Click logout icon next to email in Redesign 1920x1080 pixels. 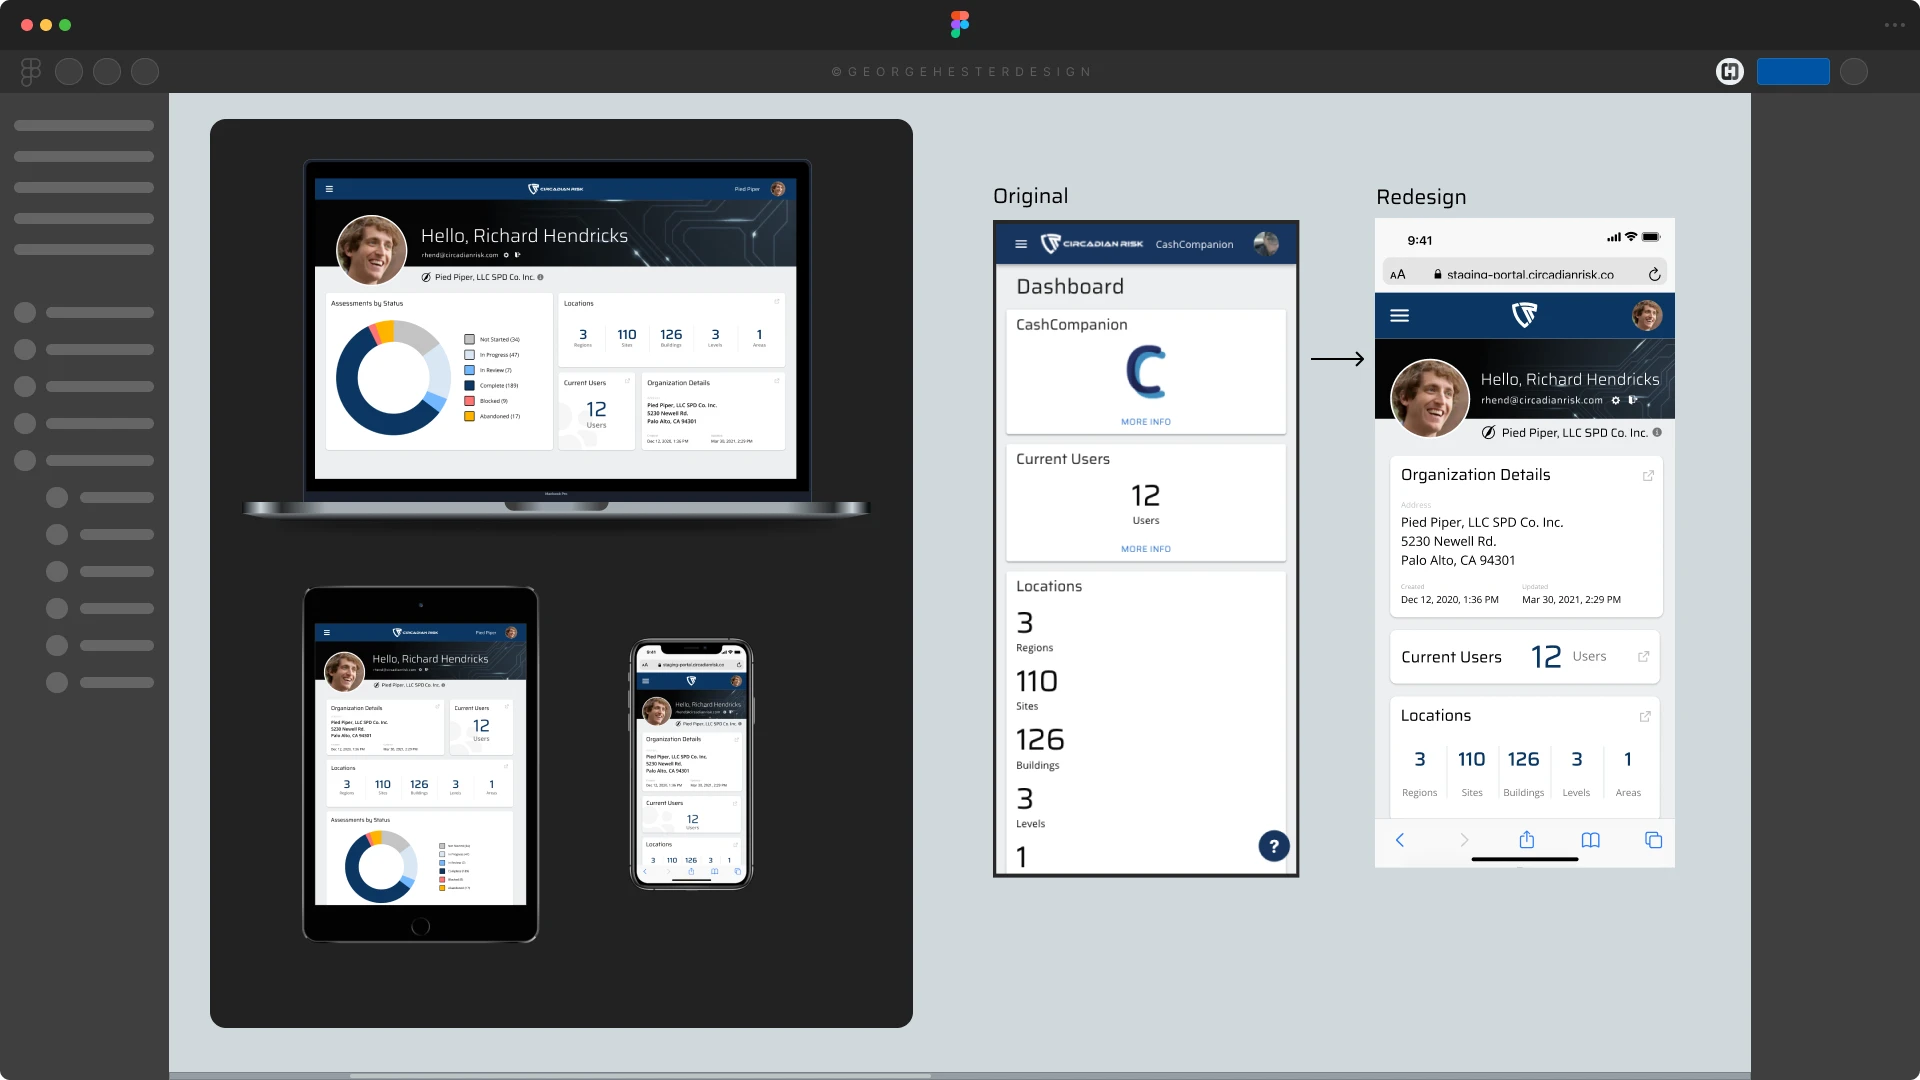[x=1633, y=400]
